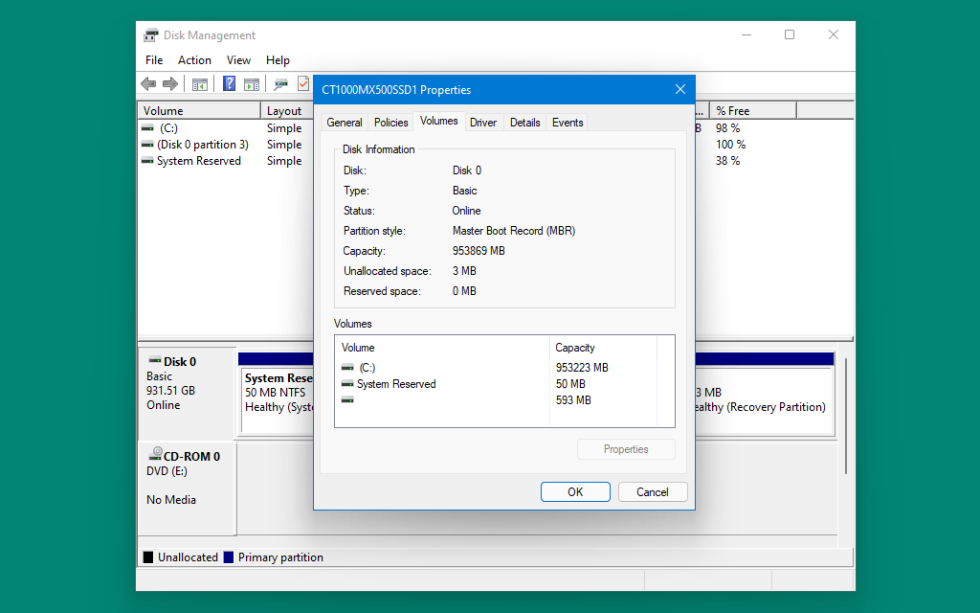Switch to the Policies tab
980x613 pixels.
[390, 121]
